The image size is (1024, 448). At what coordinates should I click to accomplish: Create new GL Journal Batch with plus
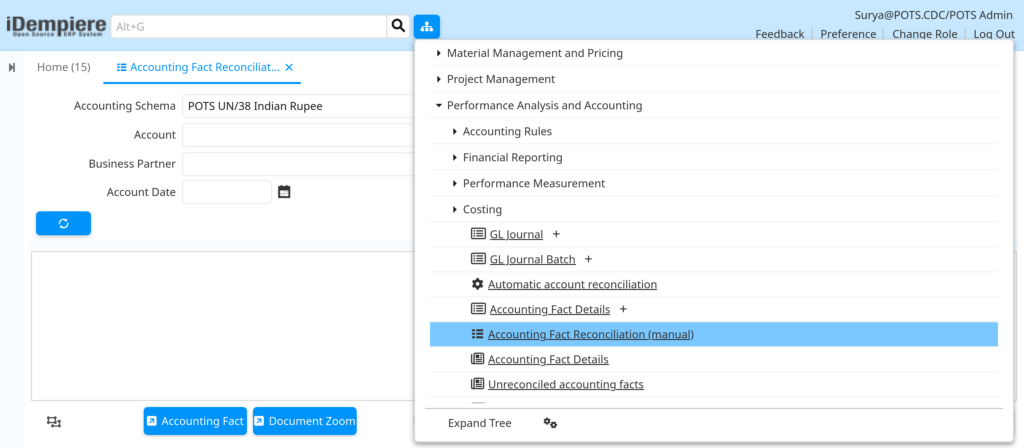[588, 259]
